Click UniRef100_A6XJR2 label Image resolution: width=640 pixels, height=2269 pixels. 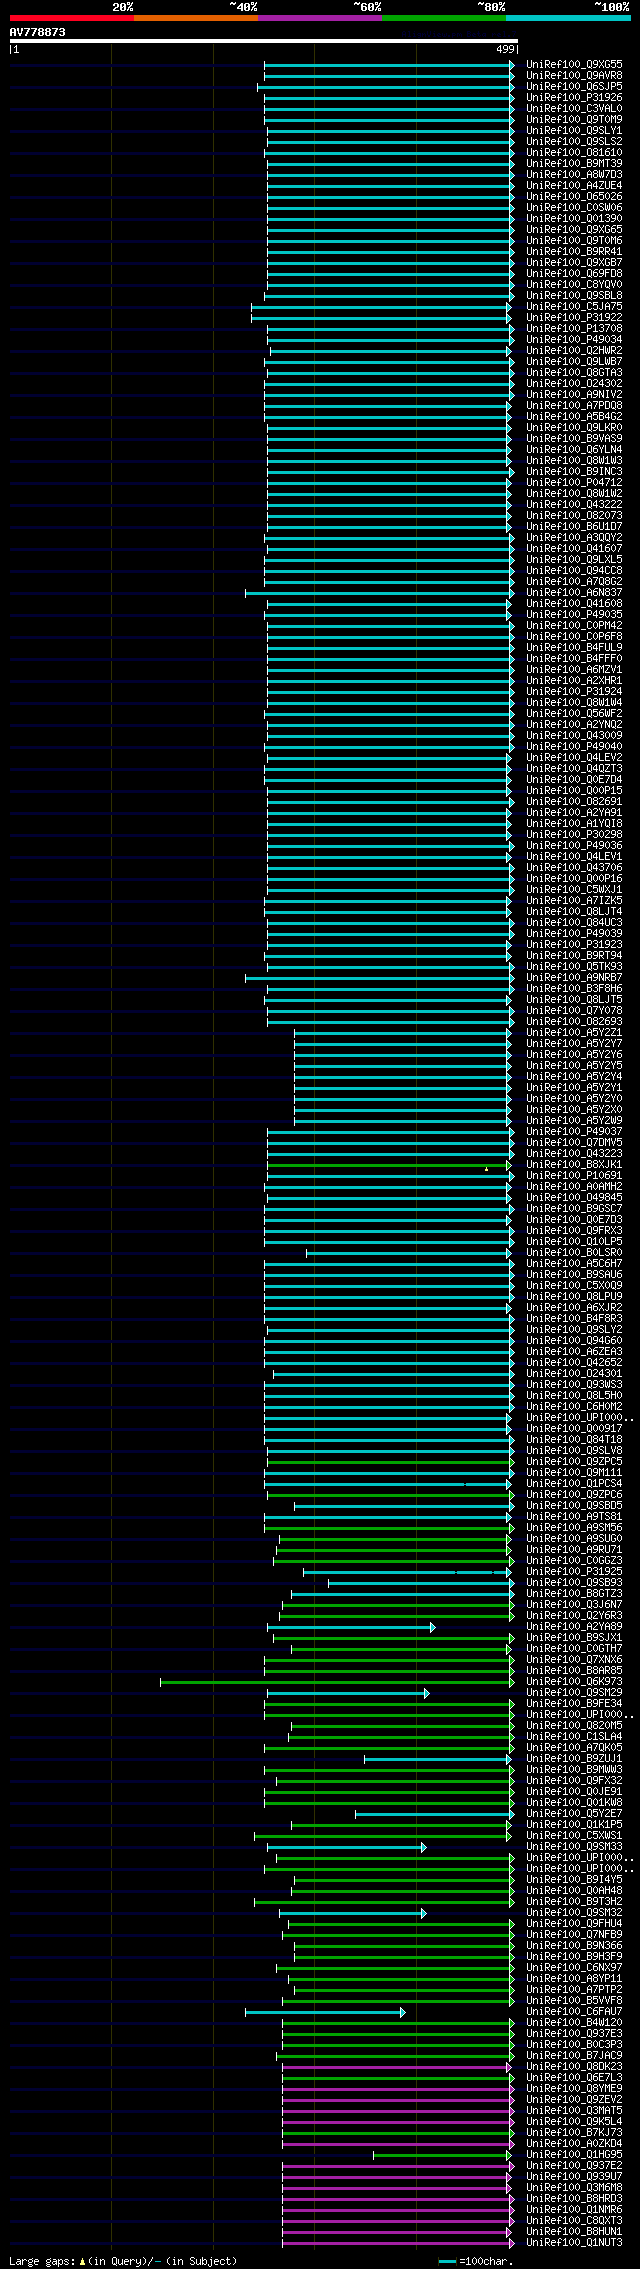[574, 1308]
